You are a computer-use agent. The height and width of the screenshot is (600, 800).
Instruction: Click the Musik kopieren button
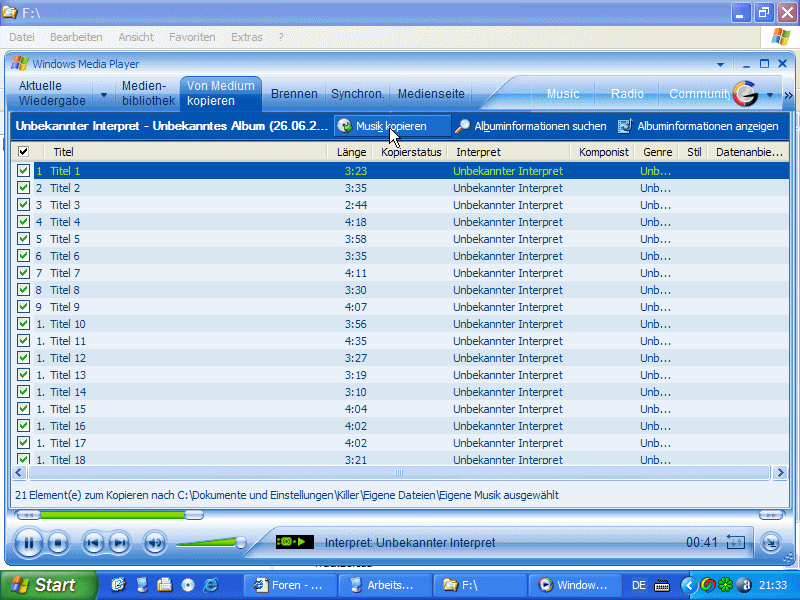pyautogui.click(x=392, y=126)
